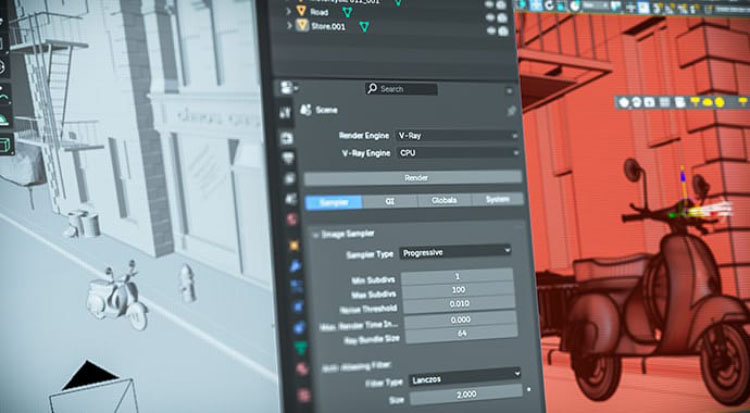Click the pin icon beside Scene
The width and height of the screenshot is (750, 413).
[x=512, y=111]
